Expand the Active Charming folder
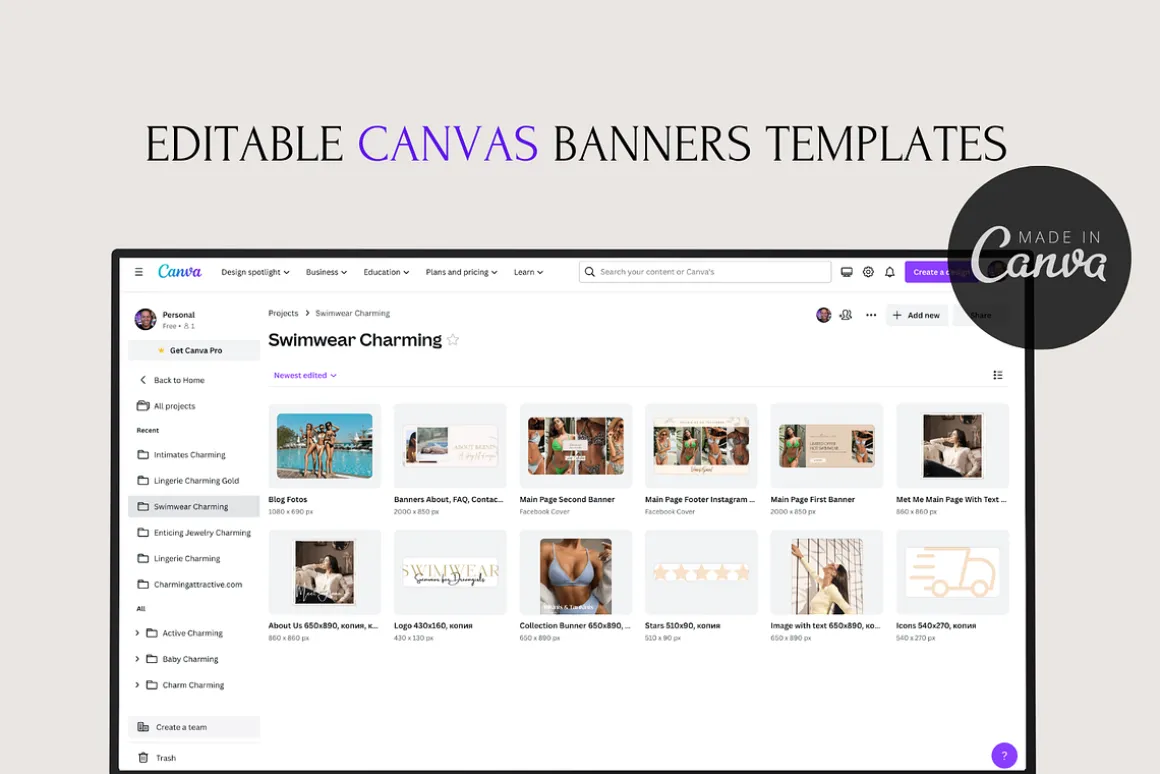Screen dimensions: 1160x774 click(137, 633)
